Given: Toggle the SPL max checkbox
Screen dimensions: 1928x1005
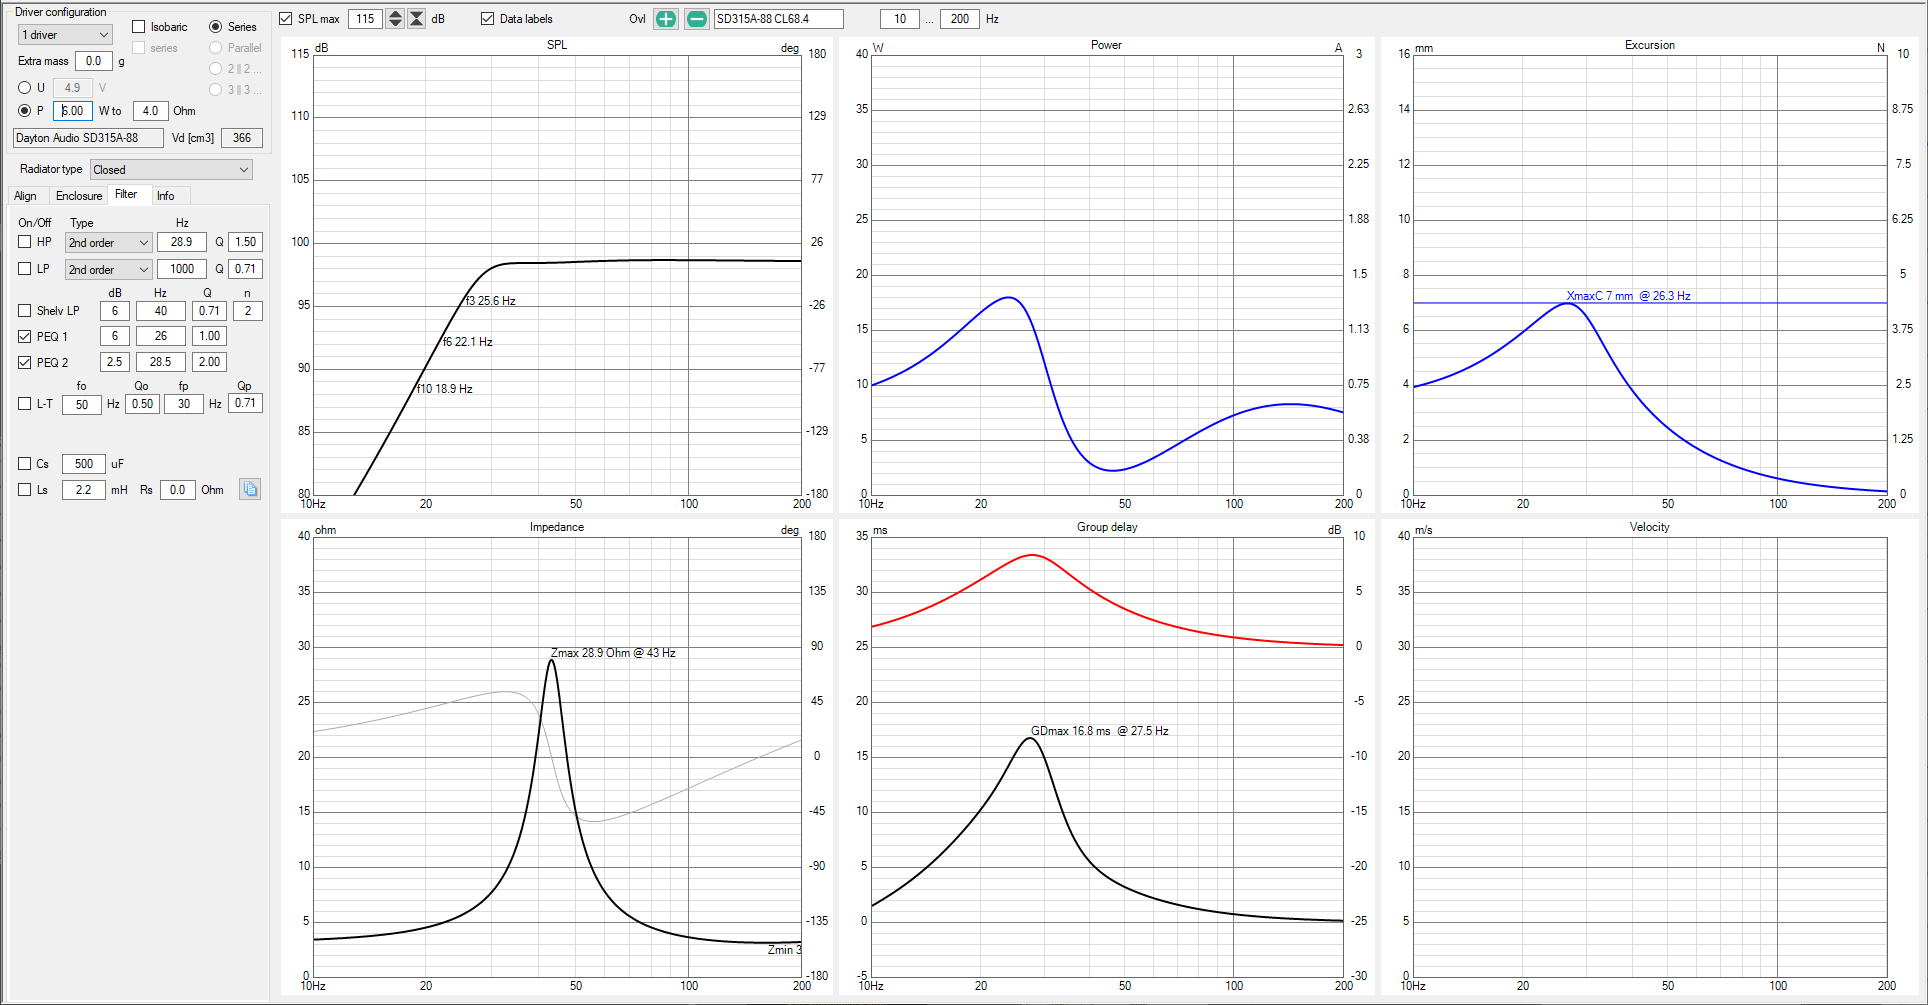Looking at the screenshot, I should point(286,19).
